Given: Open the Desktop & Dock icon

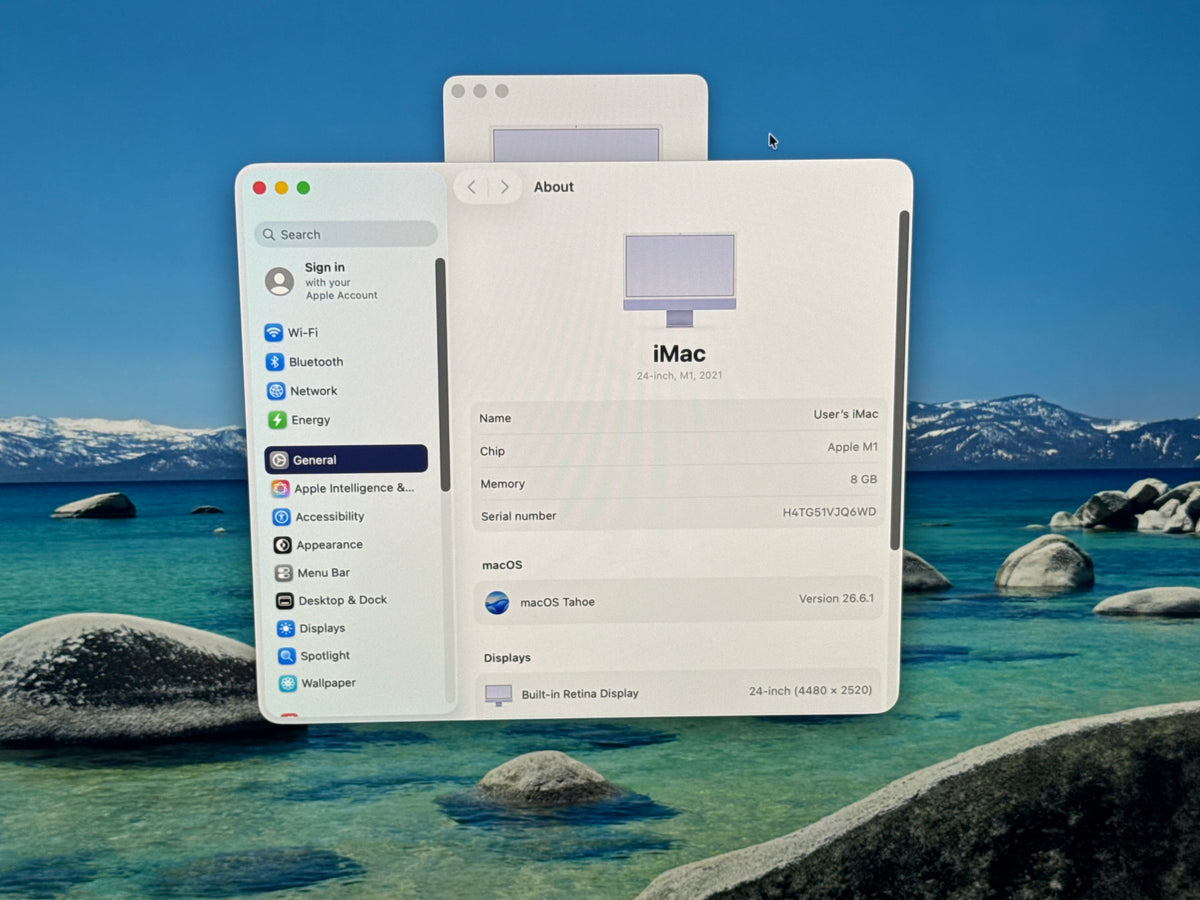Looking at the screenshot, I should click(x=285, y=601).
